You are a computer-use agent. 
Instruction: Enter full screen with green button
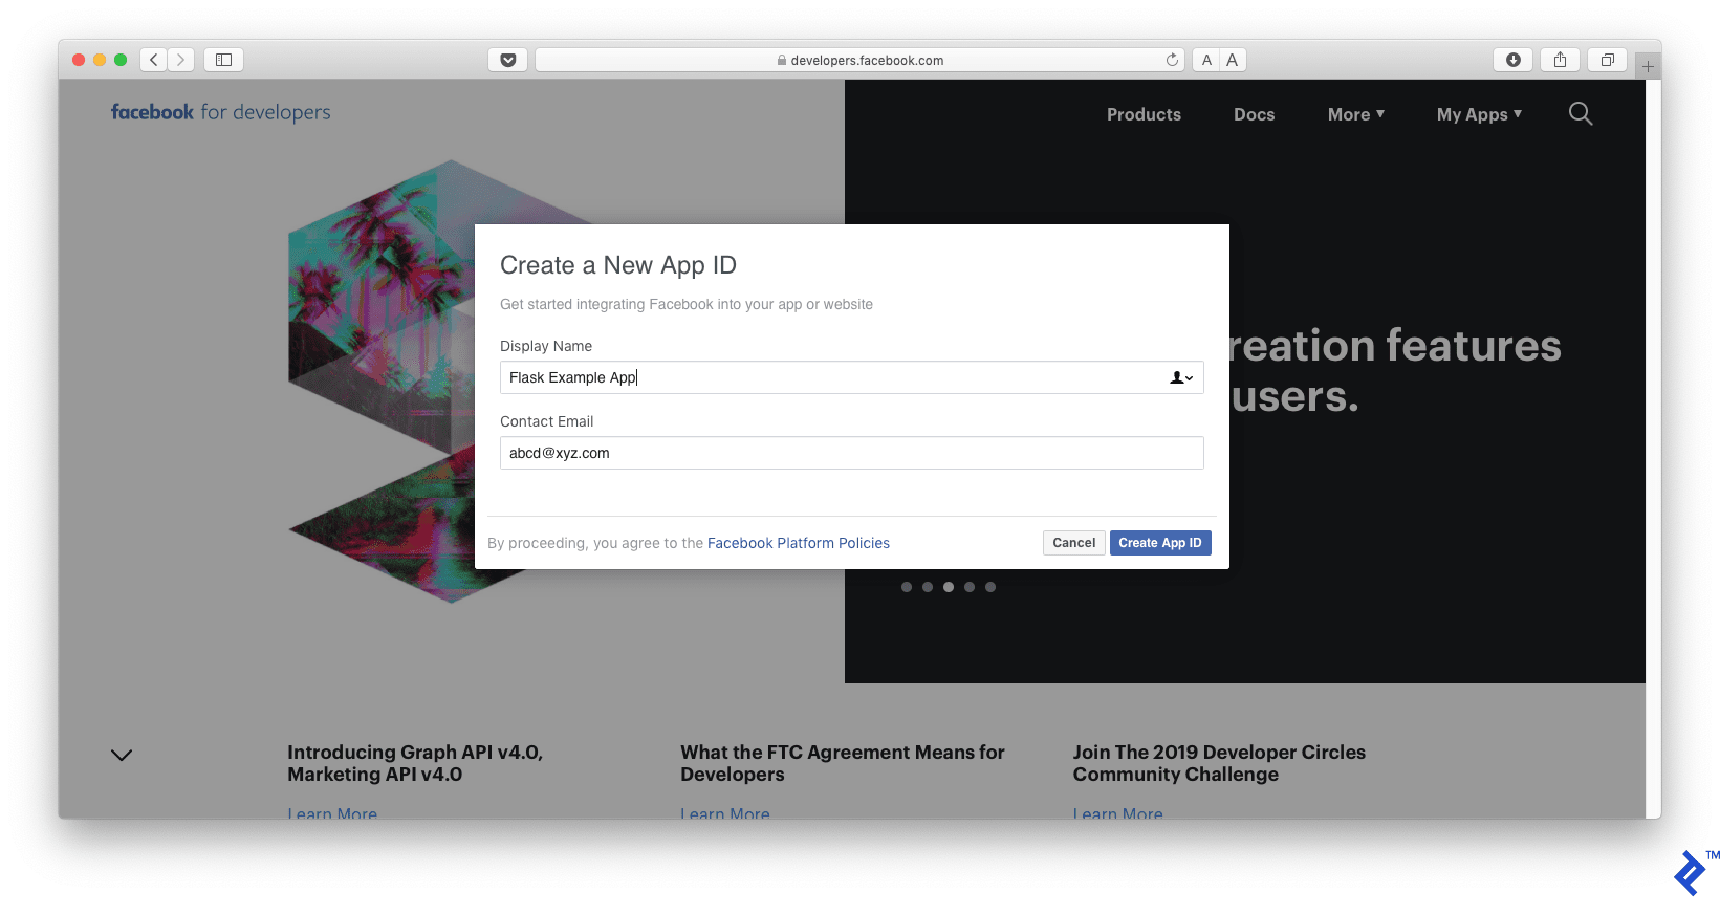pos(120,60)
